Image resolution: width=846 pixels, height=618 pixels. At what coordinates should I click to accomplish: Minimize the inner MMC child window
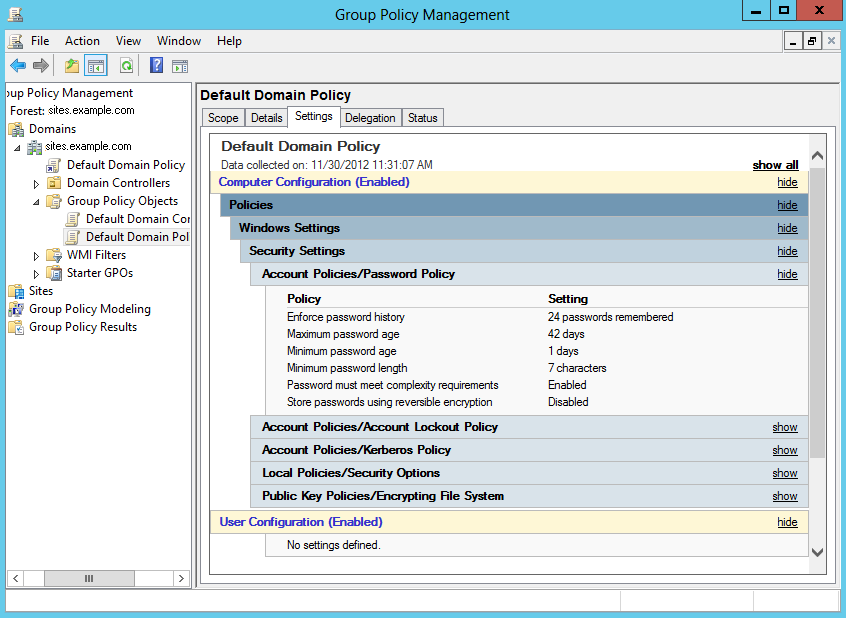pos(793,41)
